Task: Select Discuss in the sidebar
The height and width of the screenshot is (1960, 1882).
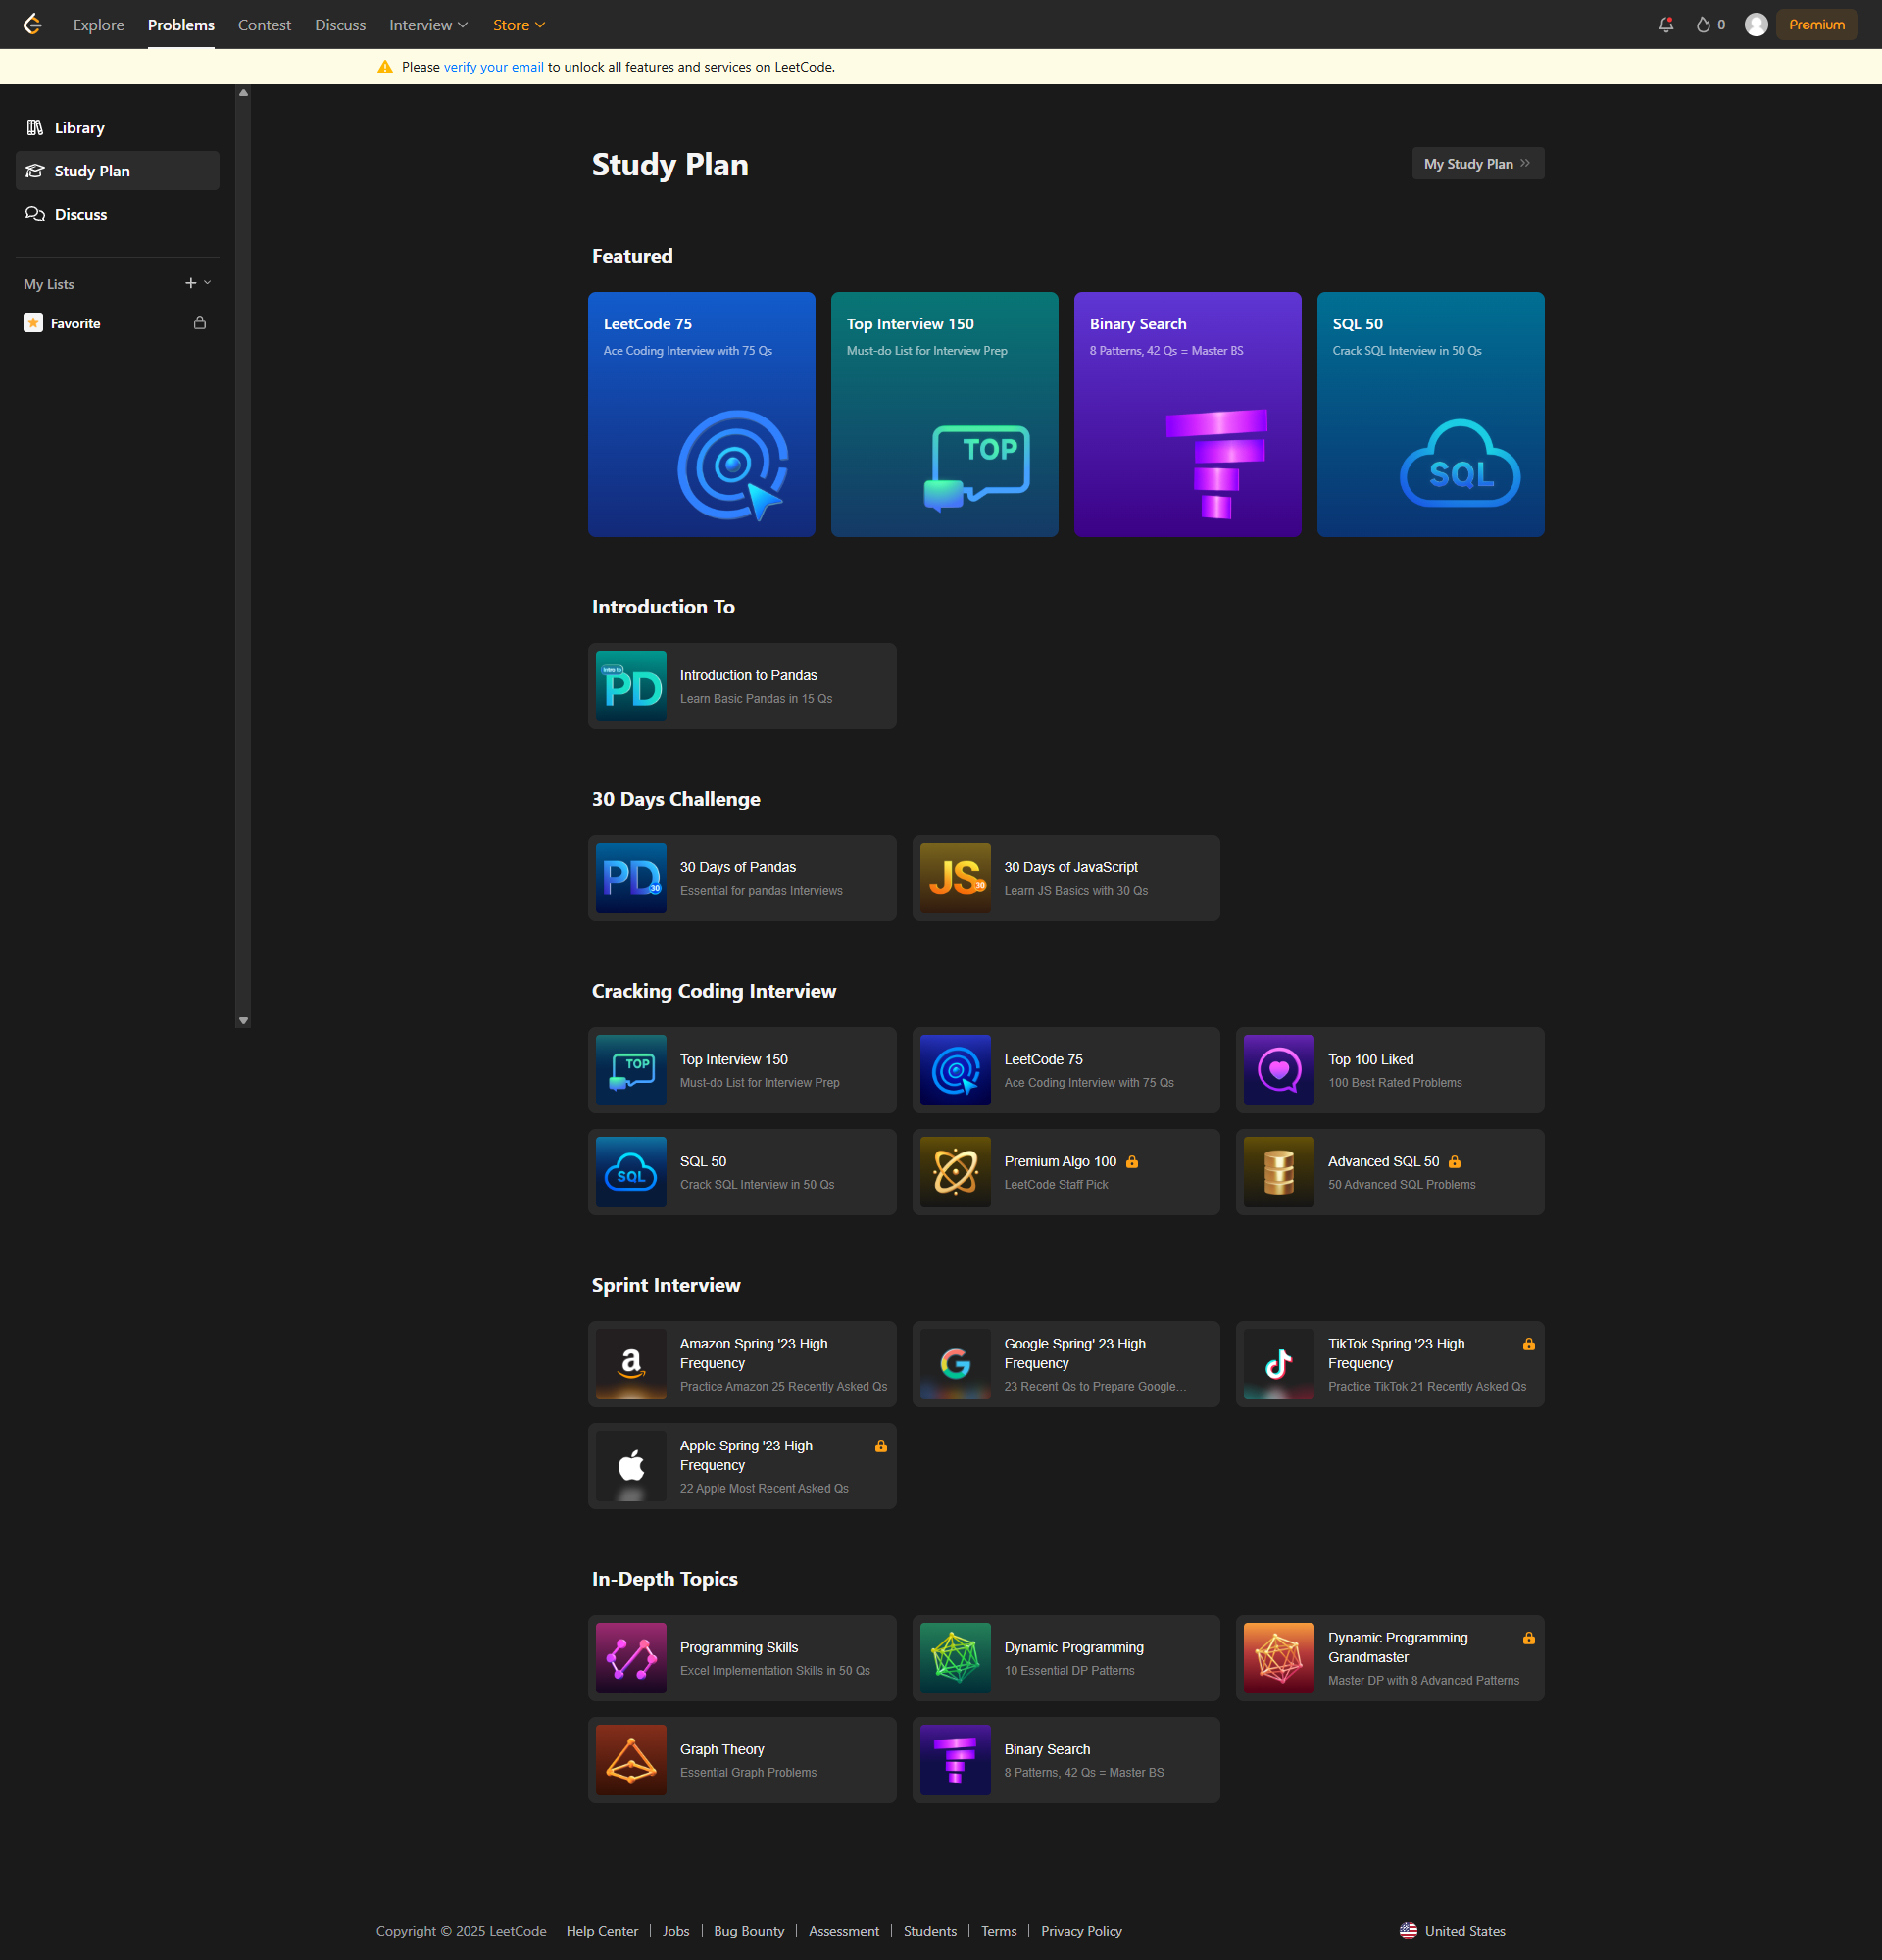Action: (118, 214)
